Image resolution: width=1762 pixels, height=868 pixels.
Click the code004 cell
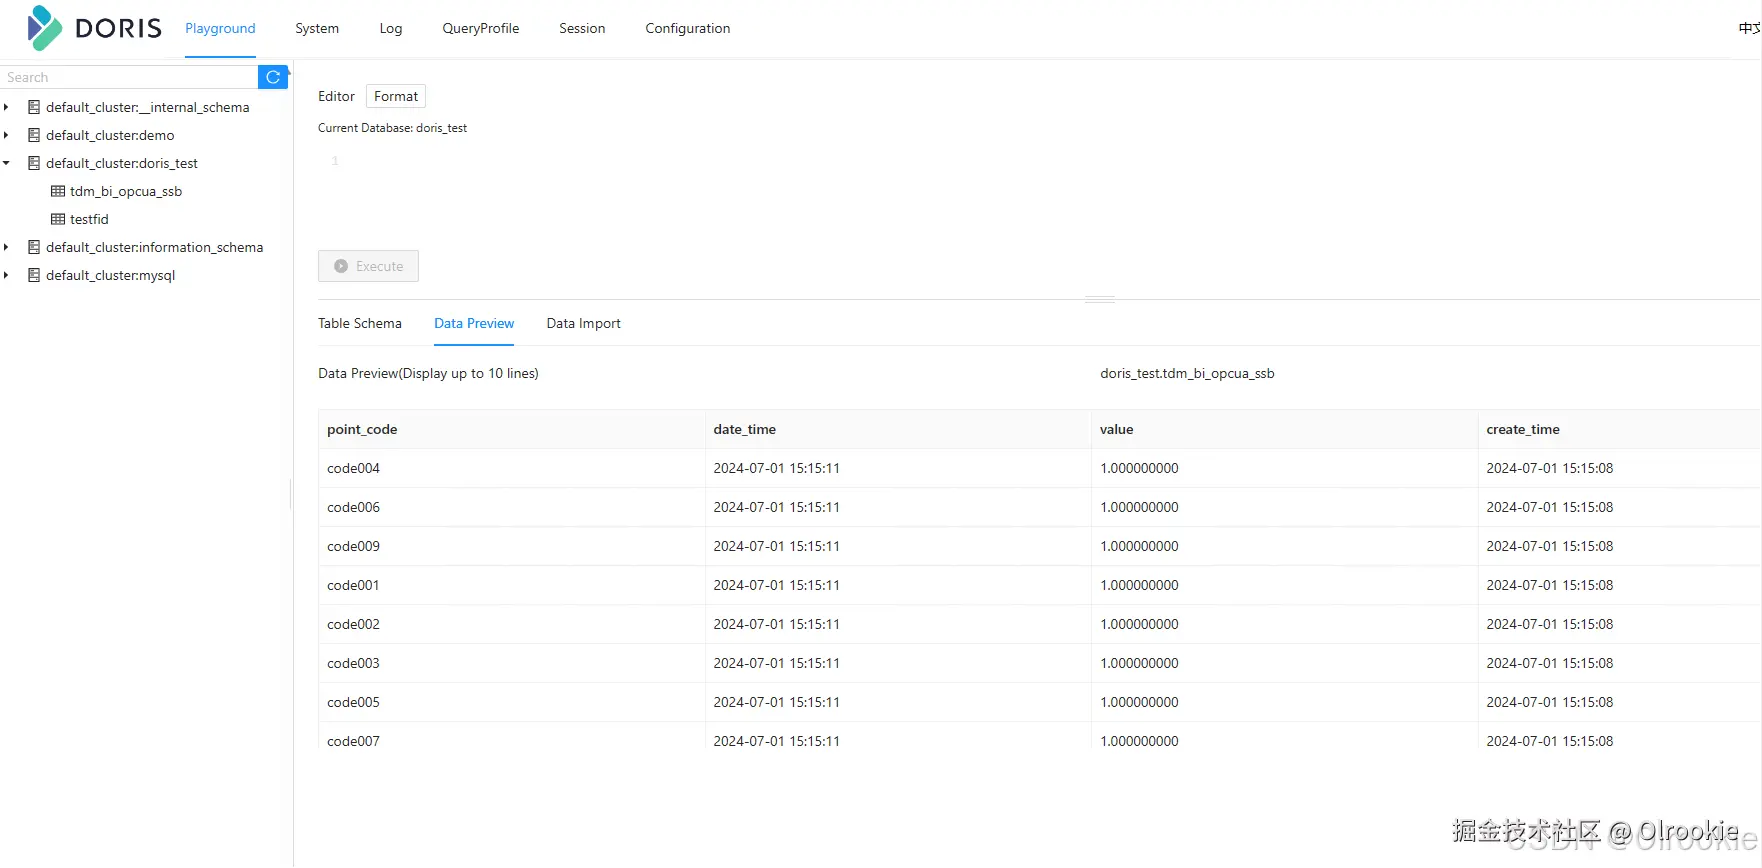pyautogui.click(x=512, y=468)
